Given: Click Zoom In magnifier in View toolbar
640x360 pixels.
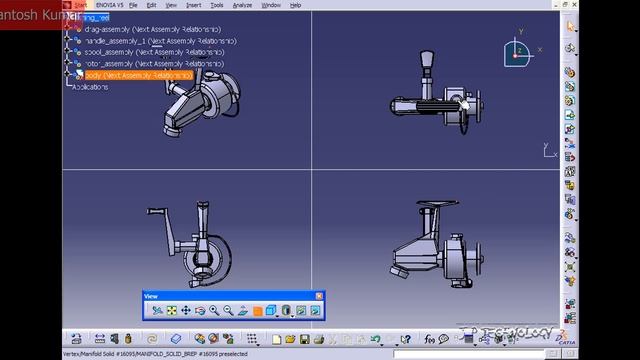Looking at the screenshot, I should click(x=214, y=311).
